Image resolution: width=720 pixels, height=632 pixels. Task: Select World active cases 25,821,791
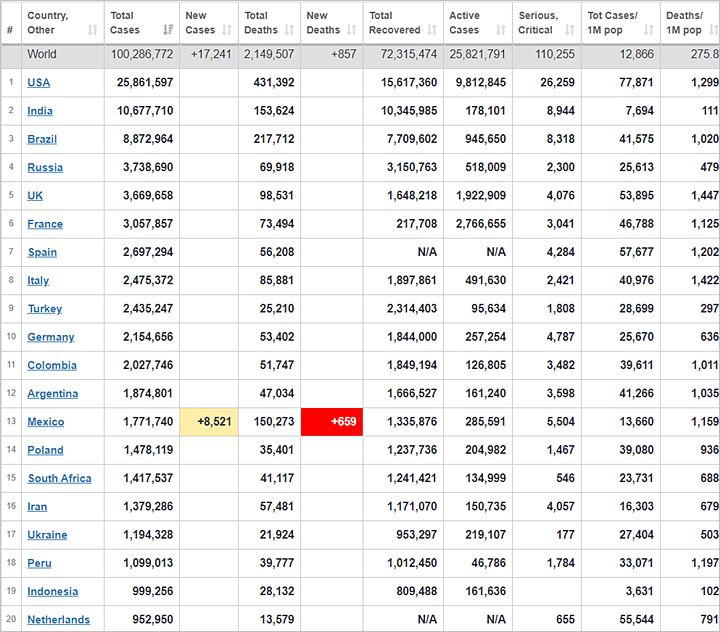click(x=478, y=54)
